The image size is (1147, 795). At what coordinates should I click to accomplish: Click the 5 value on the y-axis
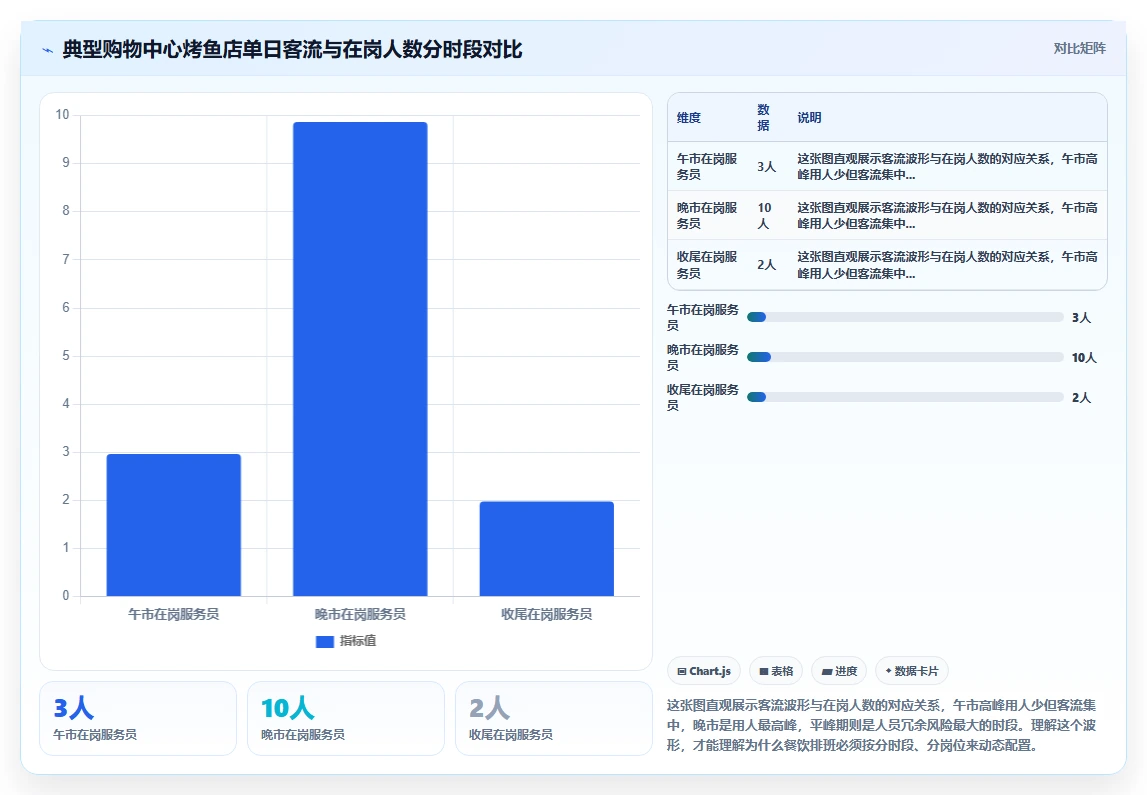66,355
